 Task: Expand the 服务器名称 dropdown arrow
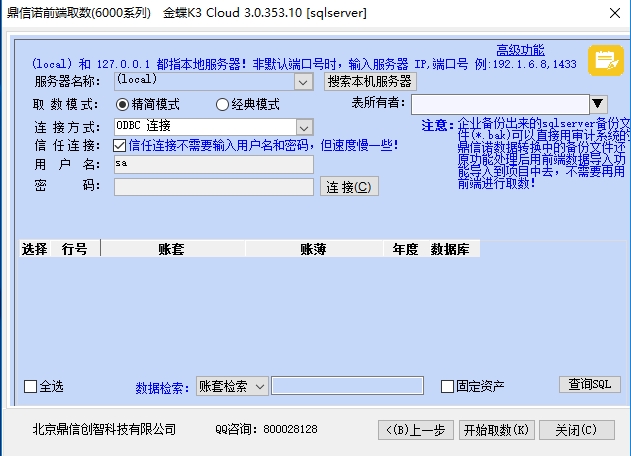point(303,82)
